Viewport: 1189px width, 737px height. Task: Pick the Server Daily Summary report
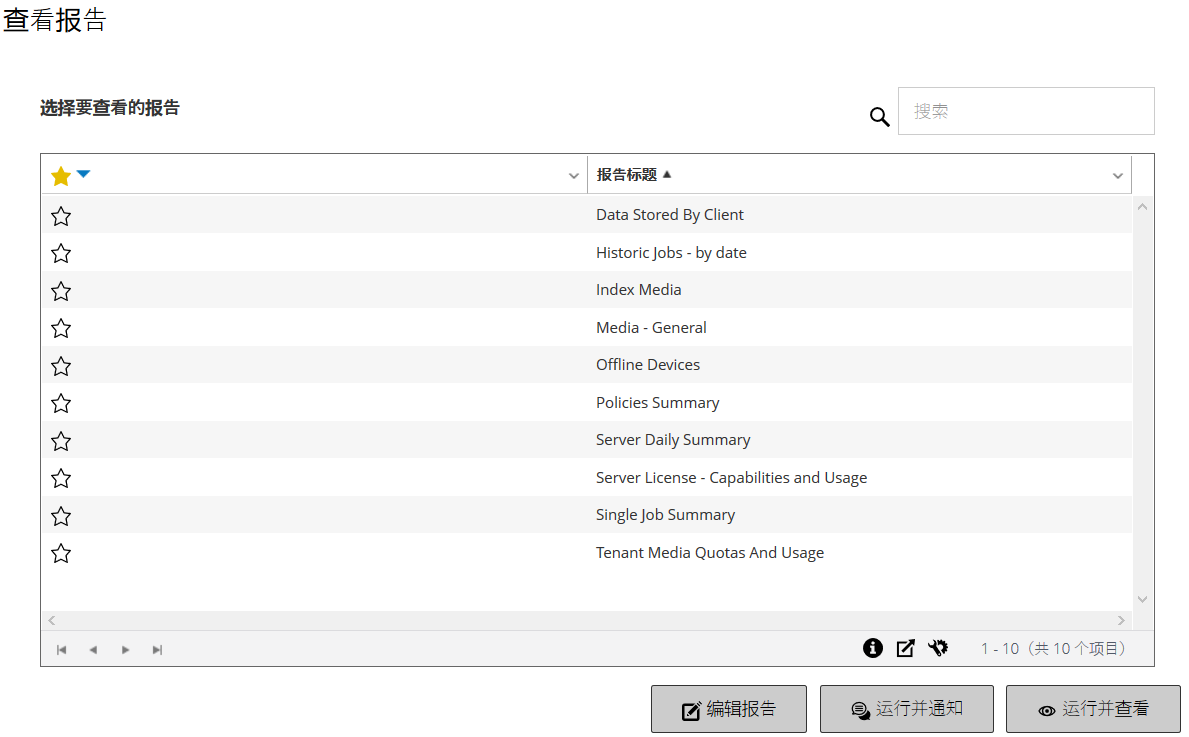pyautogui.click(x=673, y=440)
